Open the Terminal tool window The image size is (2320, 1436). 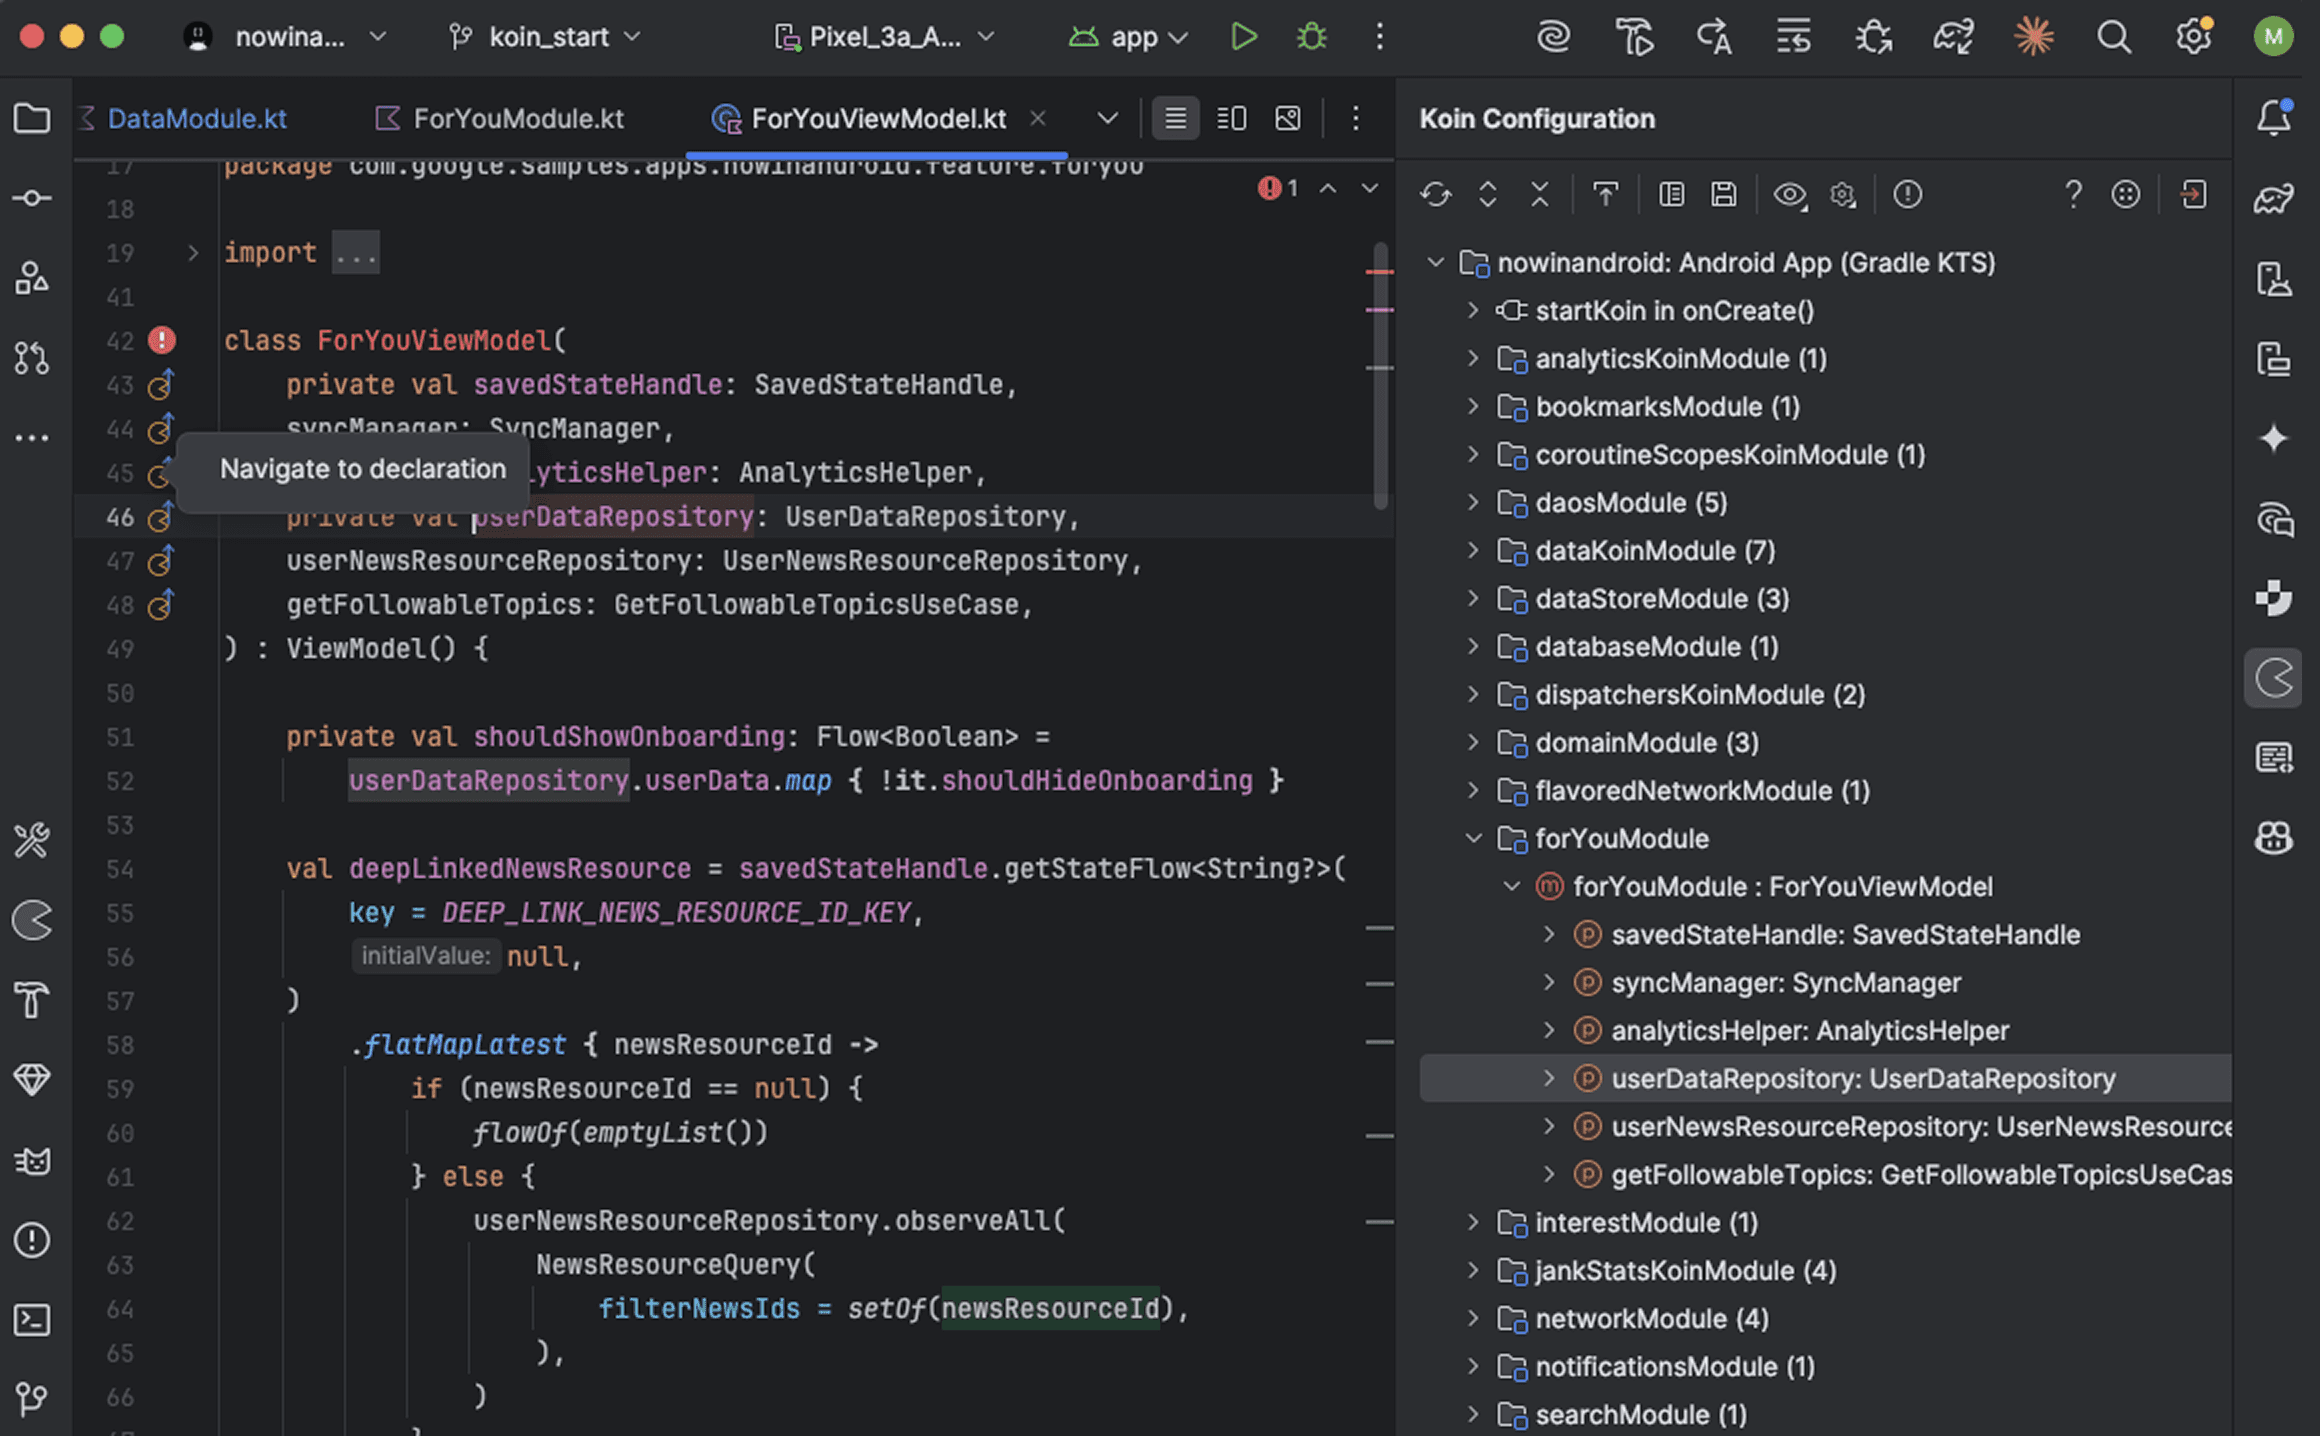[x=32, y=1320]
